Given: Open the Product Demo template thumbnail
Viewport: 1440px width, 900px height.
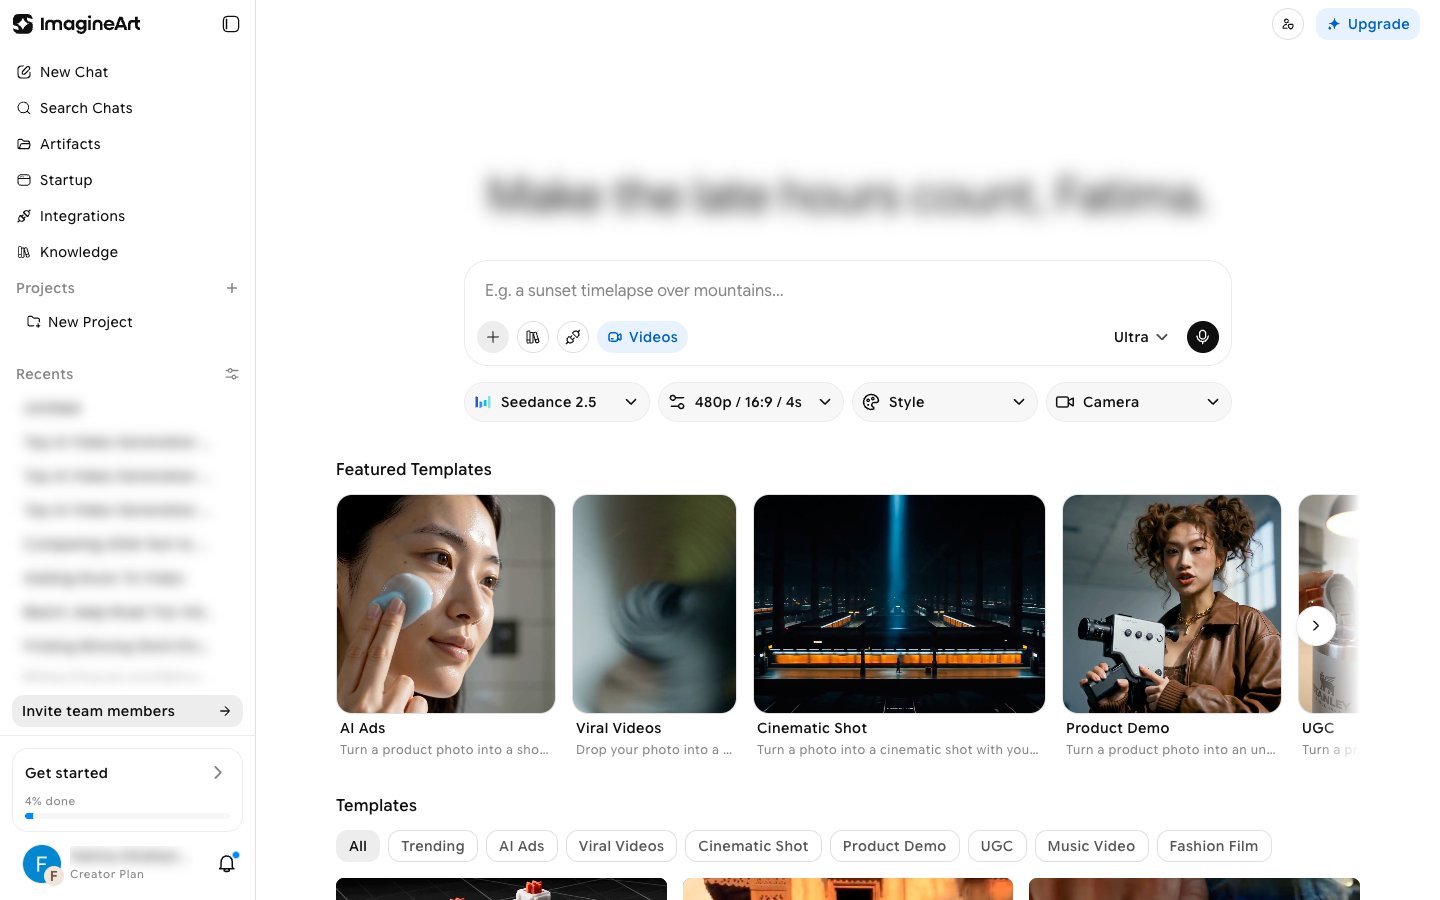Looking at the screenshot, I should [1172, 604].
